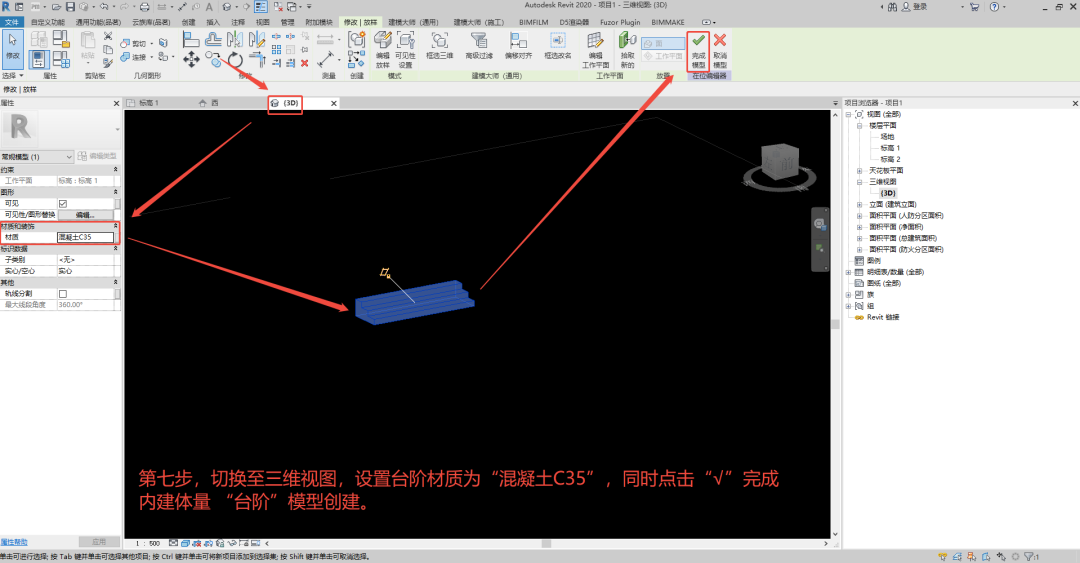The height and width of the screenshot is (563, 1080).
Task: Click the align tool icon in modify panel
Action: pyautogui.click(x=191, y=39)
